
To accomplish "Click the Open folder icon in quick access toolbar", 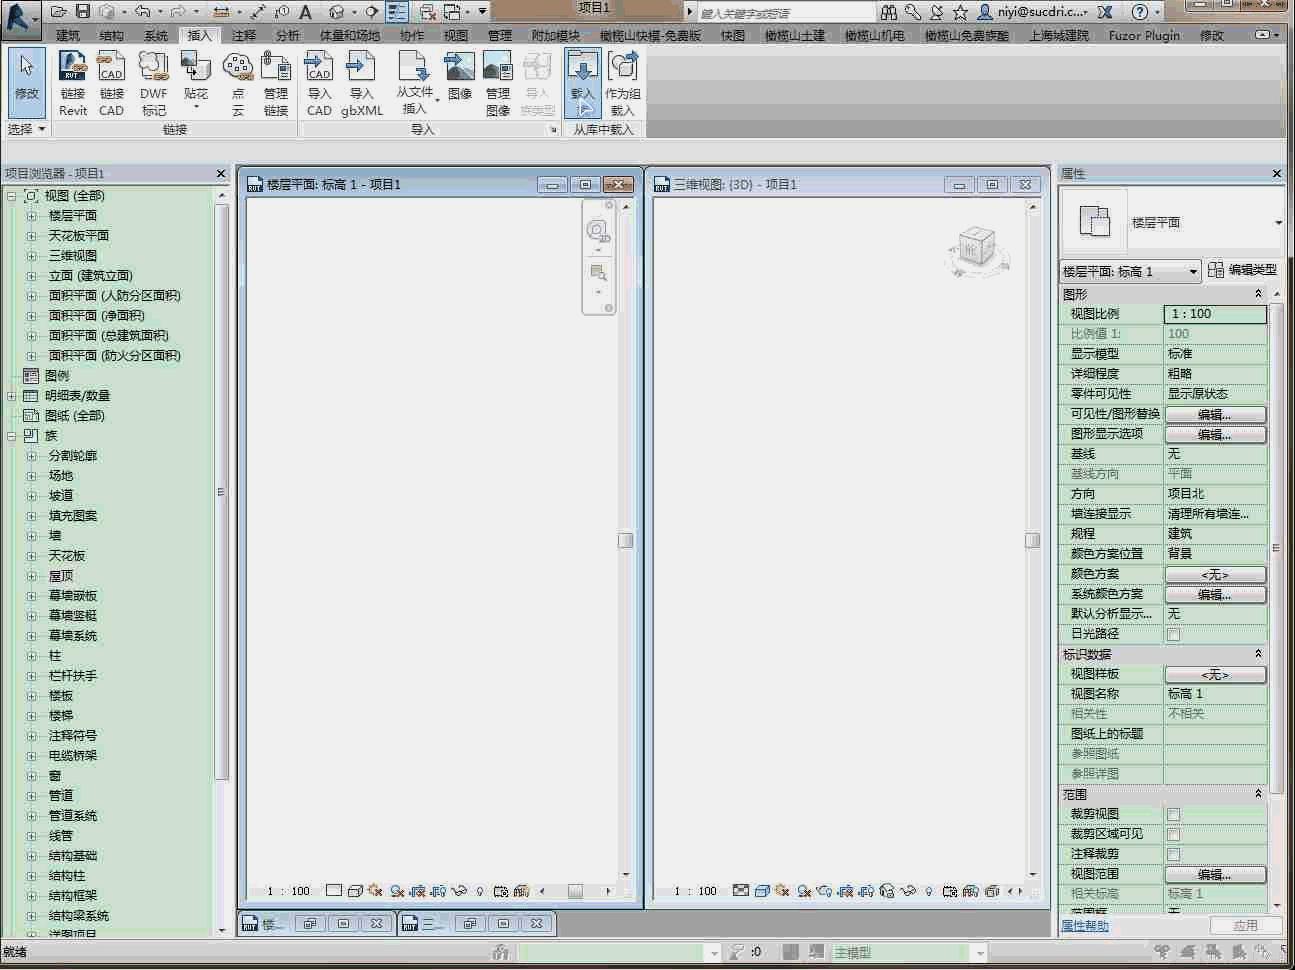I will click(x=59, y=11).
